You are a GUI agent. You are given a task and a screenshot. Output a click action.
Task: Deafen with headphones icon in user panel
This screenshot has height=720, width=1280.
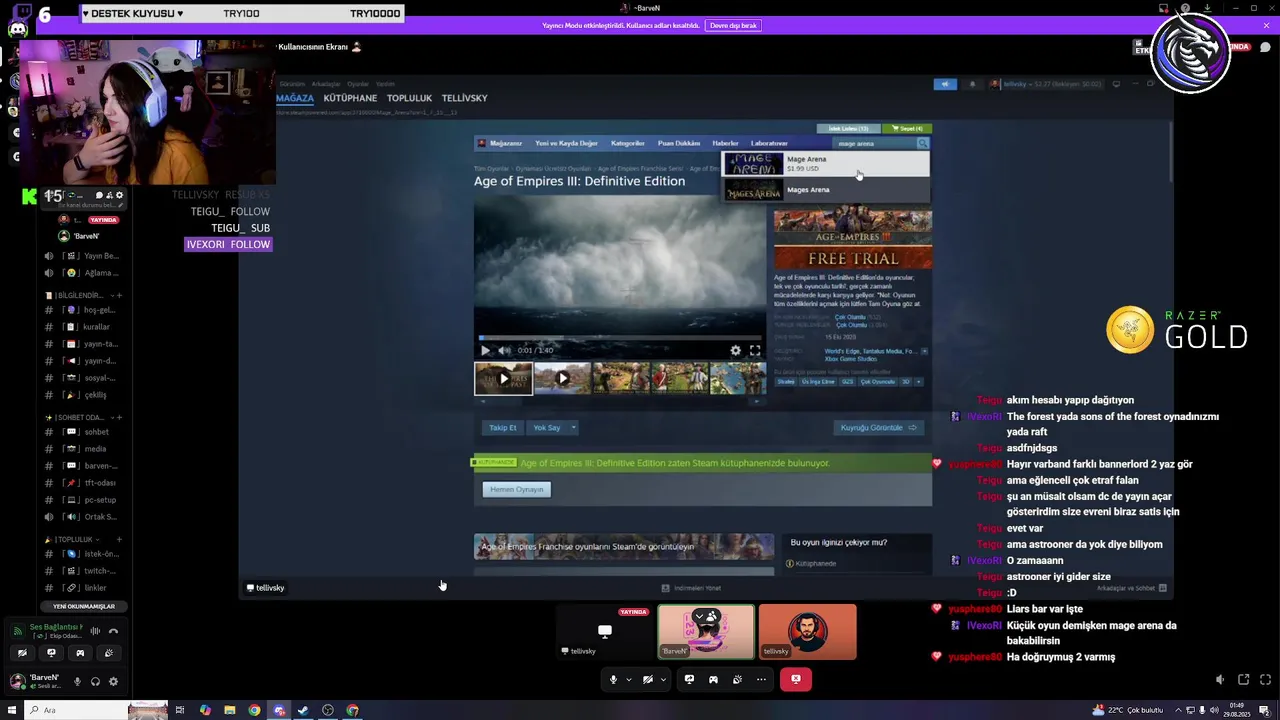pos(95,682)
